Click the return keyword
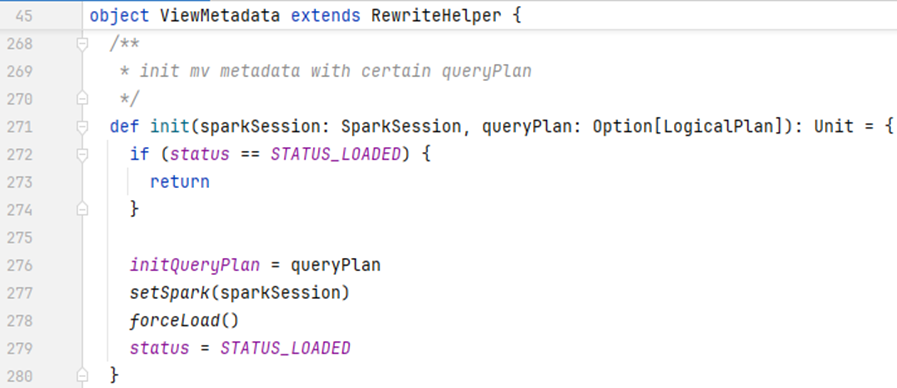897x388 pixels. coord(180,182)
